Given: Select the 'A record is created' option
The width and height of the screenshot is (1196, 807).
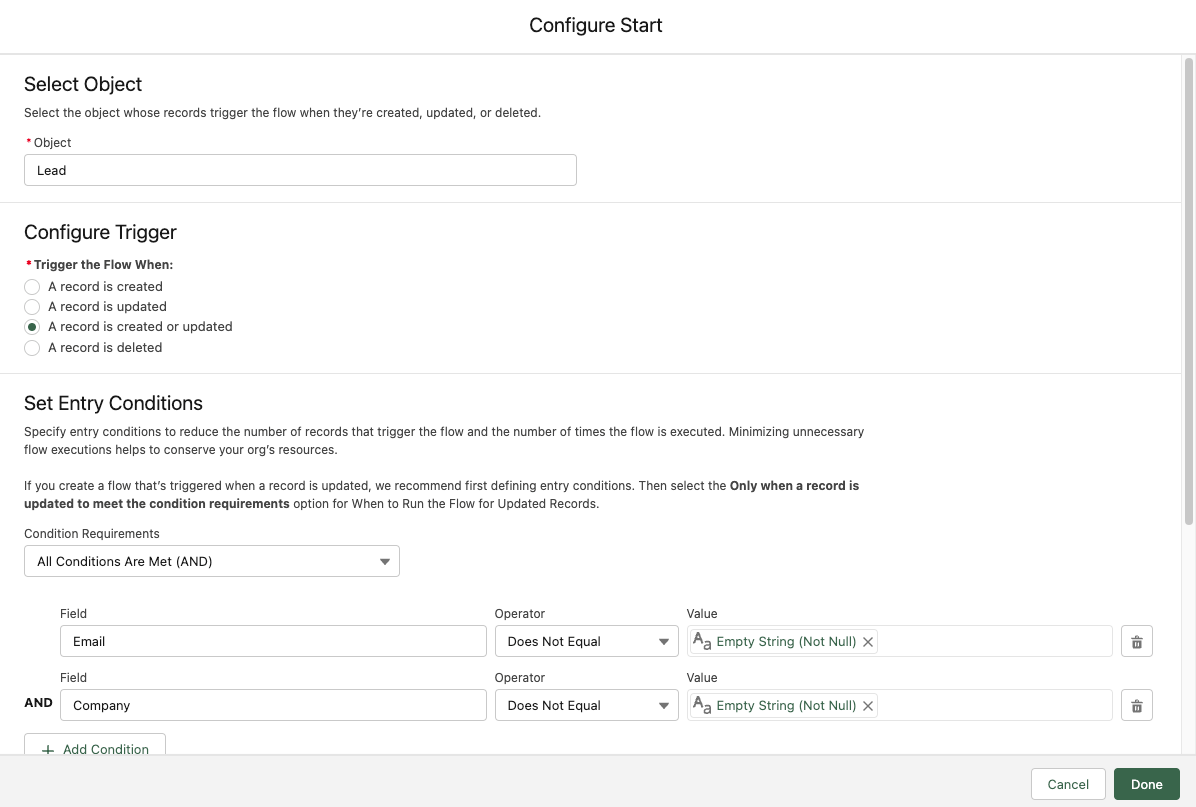Looking at the screenshot, I should coord(31,286).
